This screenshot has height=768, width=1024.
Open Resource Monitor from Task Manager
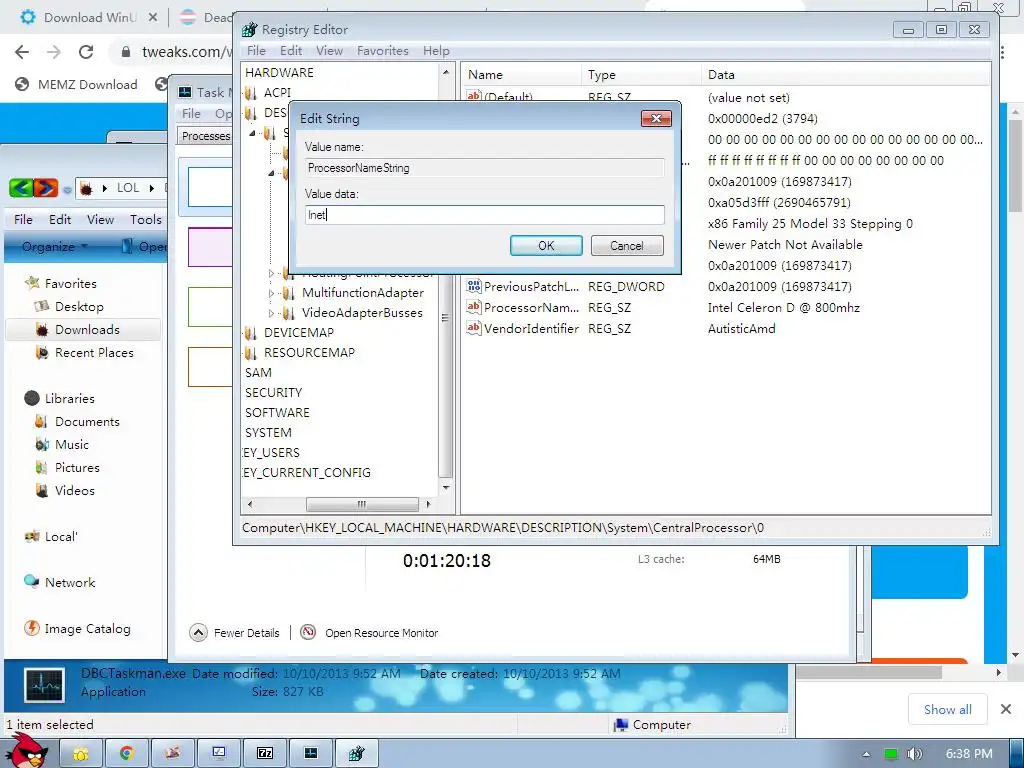(x=369, y=633)
